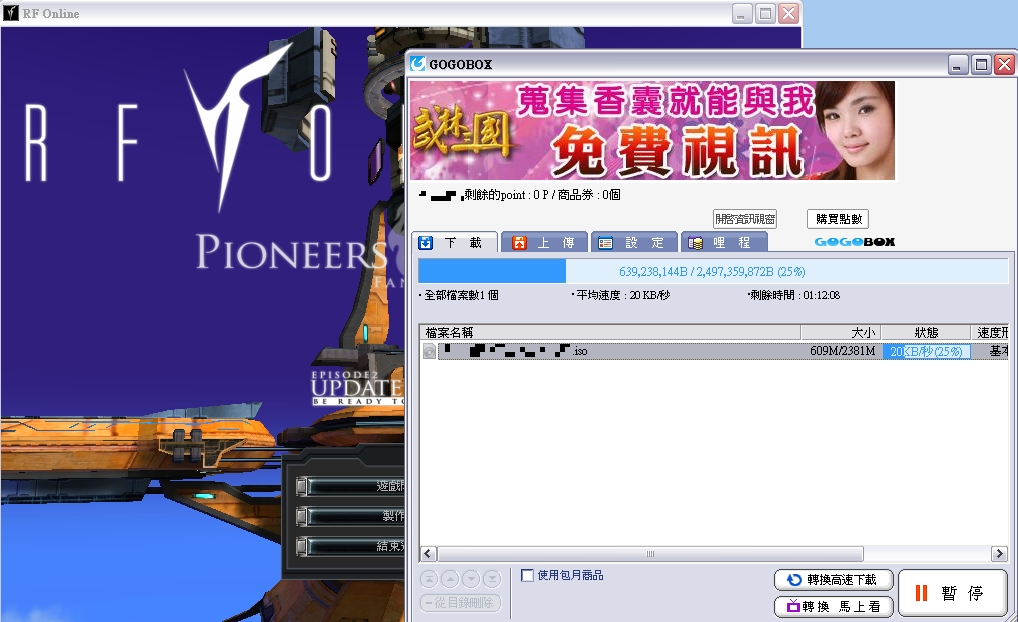Maximize the GOGOBOX window
The height and width of the screenshot is (622, 1018).
click(981, 64)
